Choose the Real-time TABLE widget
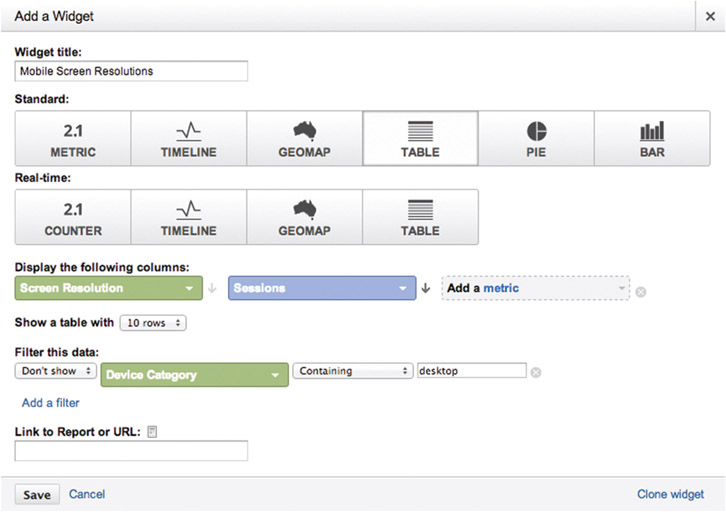Viewport: 726px width, 512px height. coord(420,217)
